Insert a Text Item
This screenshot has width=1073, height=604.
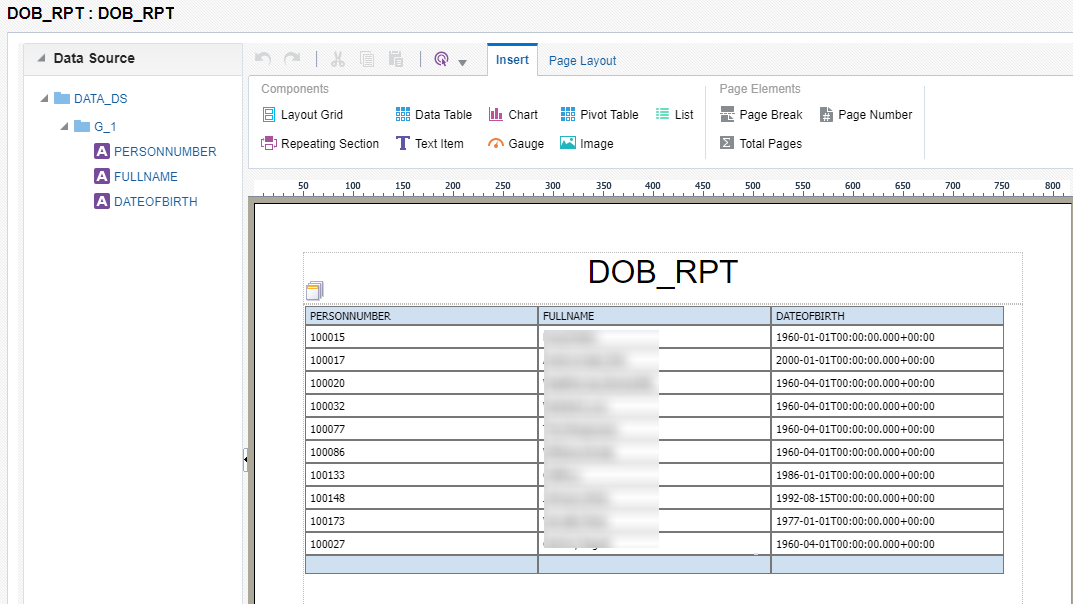(430, 144)
